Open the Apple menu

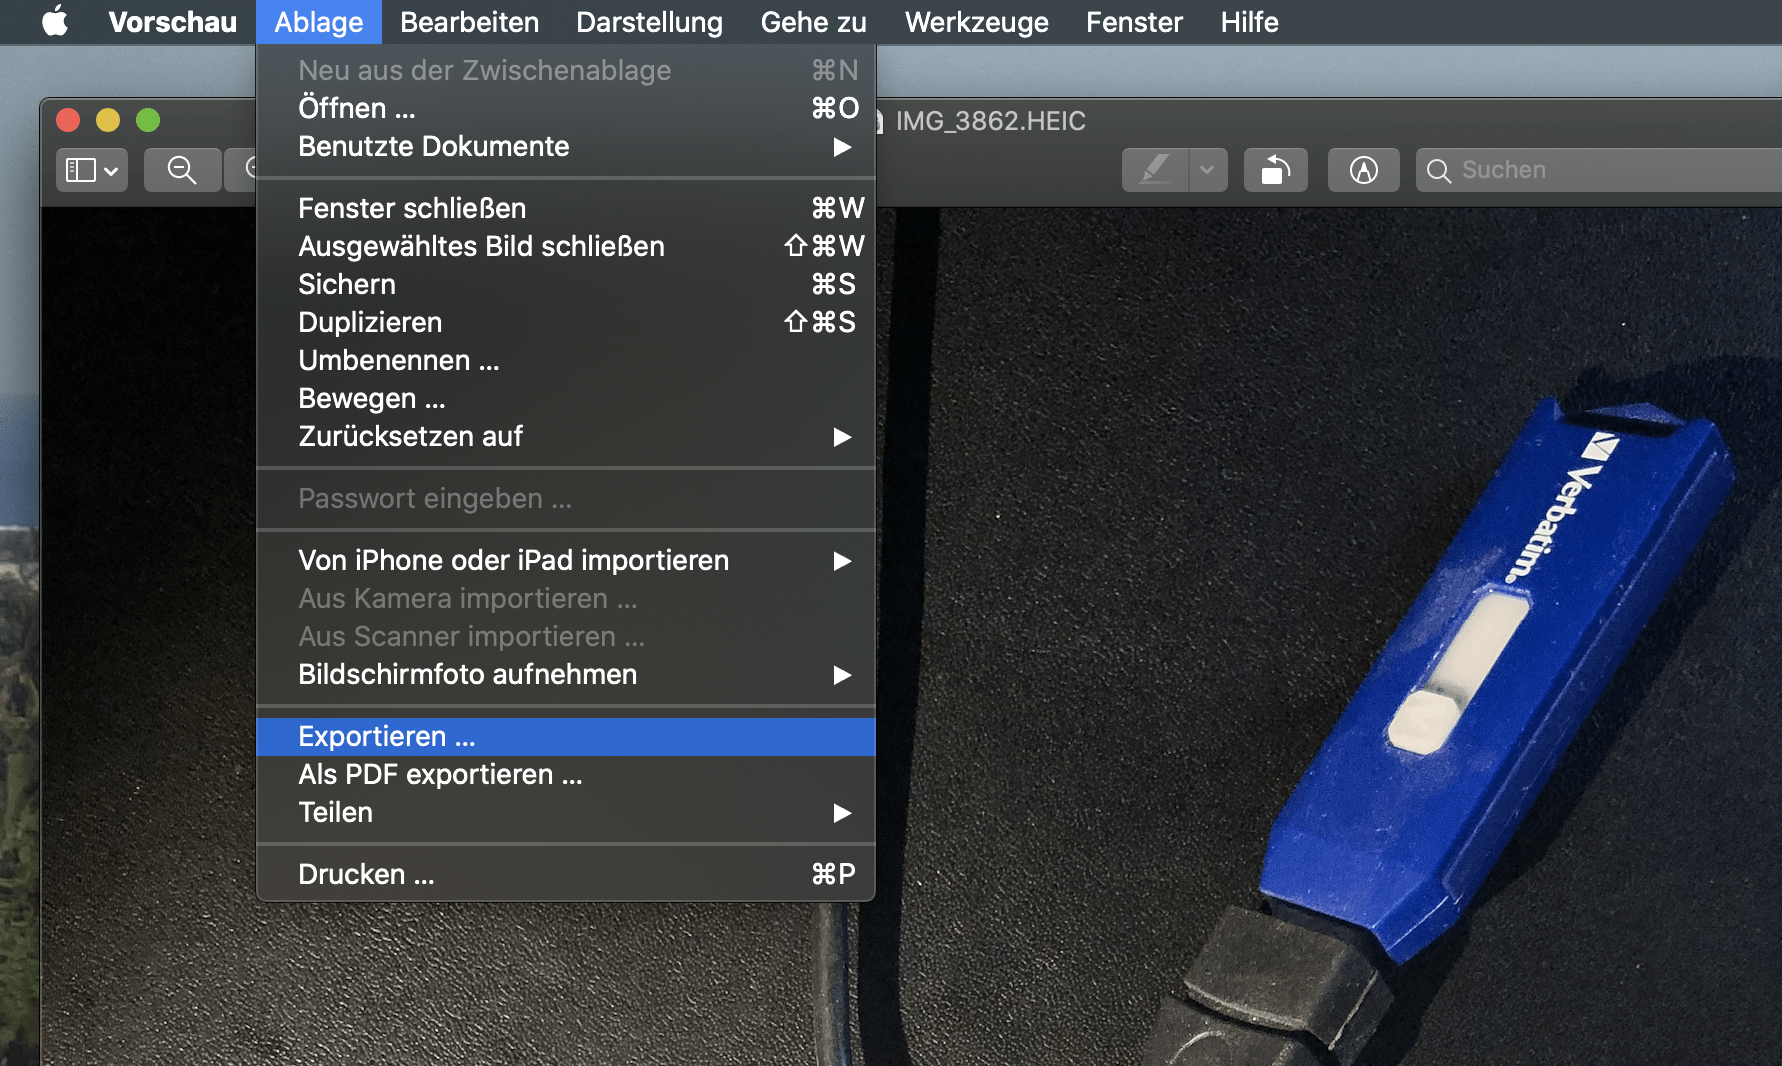tap(55, 21)
